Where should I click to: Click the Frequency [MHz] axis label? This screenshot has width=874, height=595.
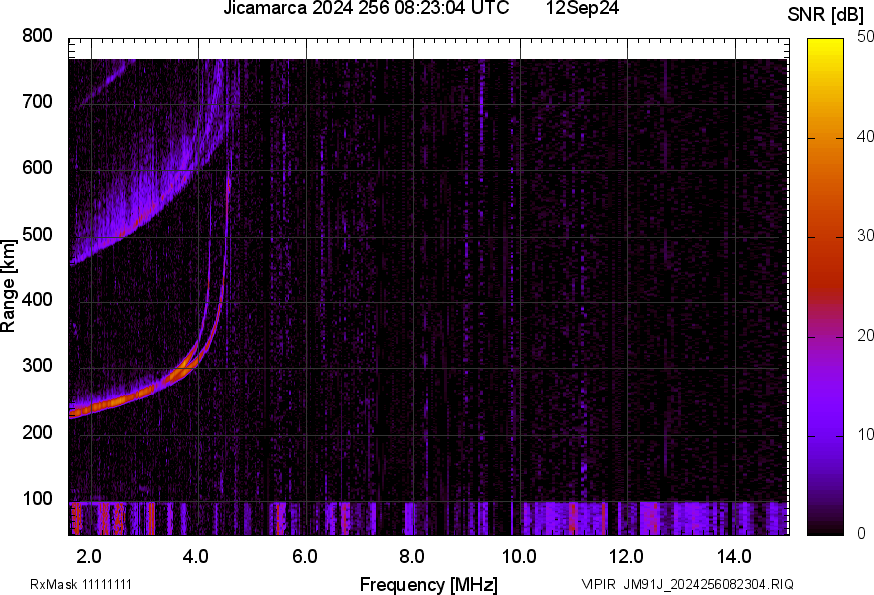(x=428, y=584)
